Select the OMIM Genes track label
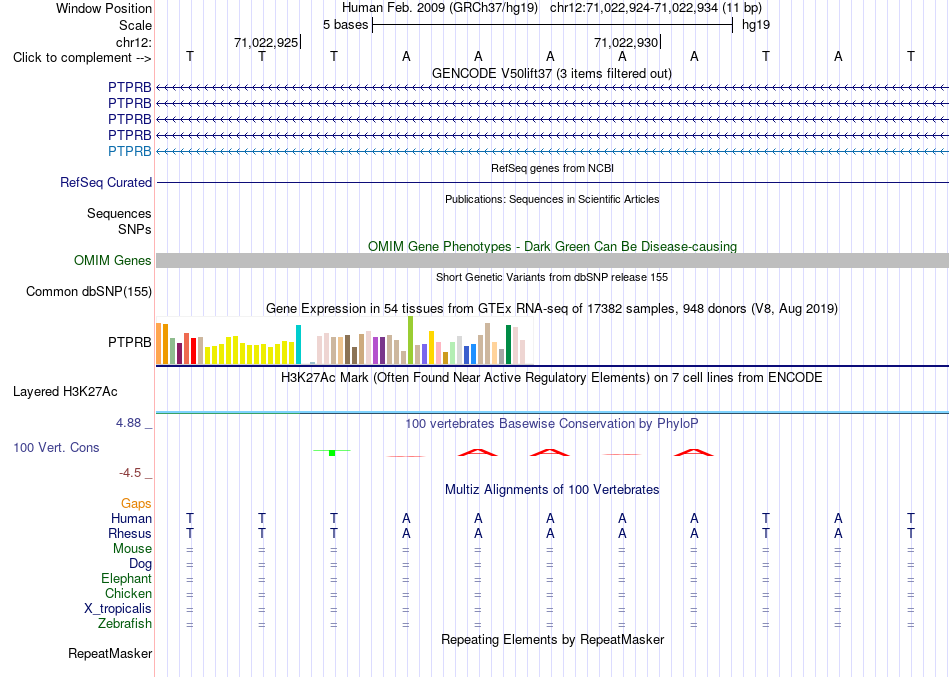This screenshot has height=677, width=950. coord(113,261)
